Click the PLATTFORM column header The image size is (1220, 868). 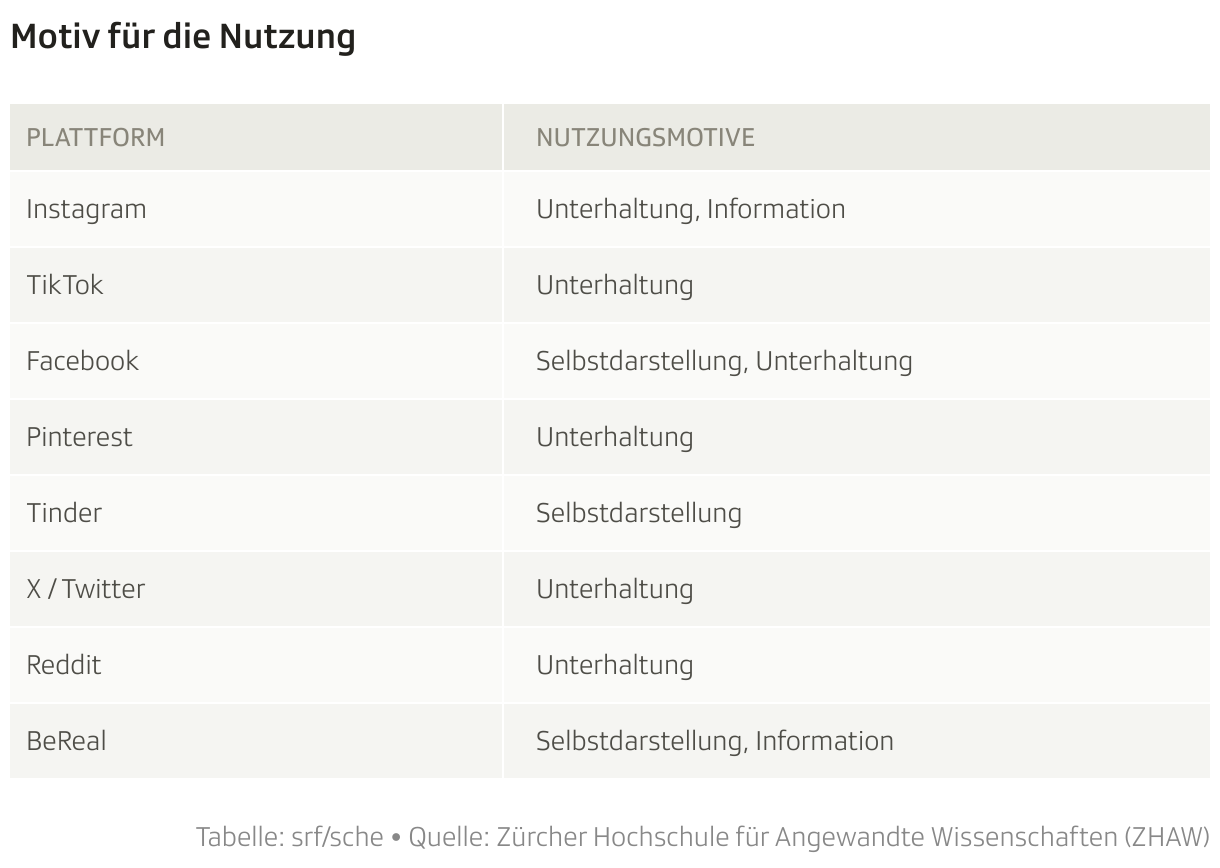click(256, 137)
